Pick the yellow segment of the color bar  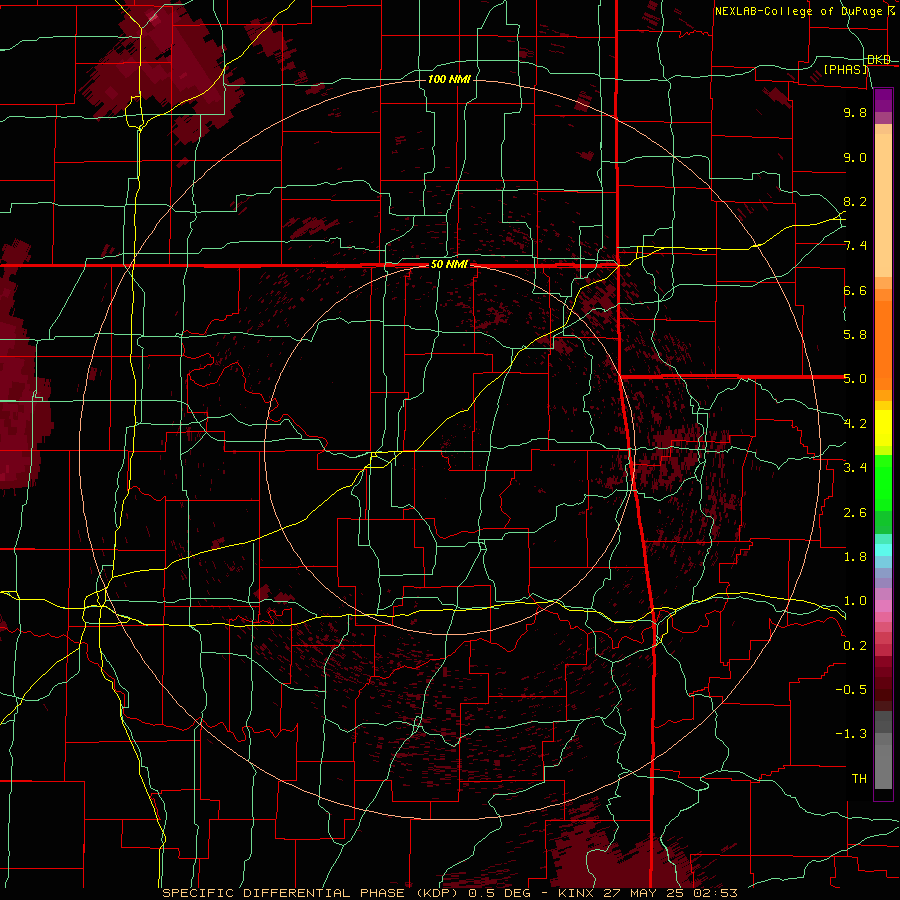(883, 428)
